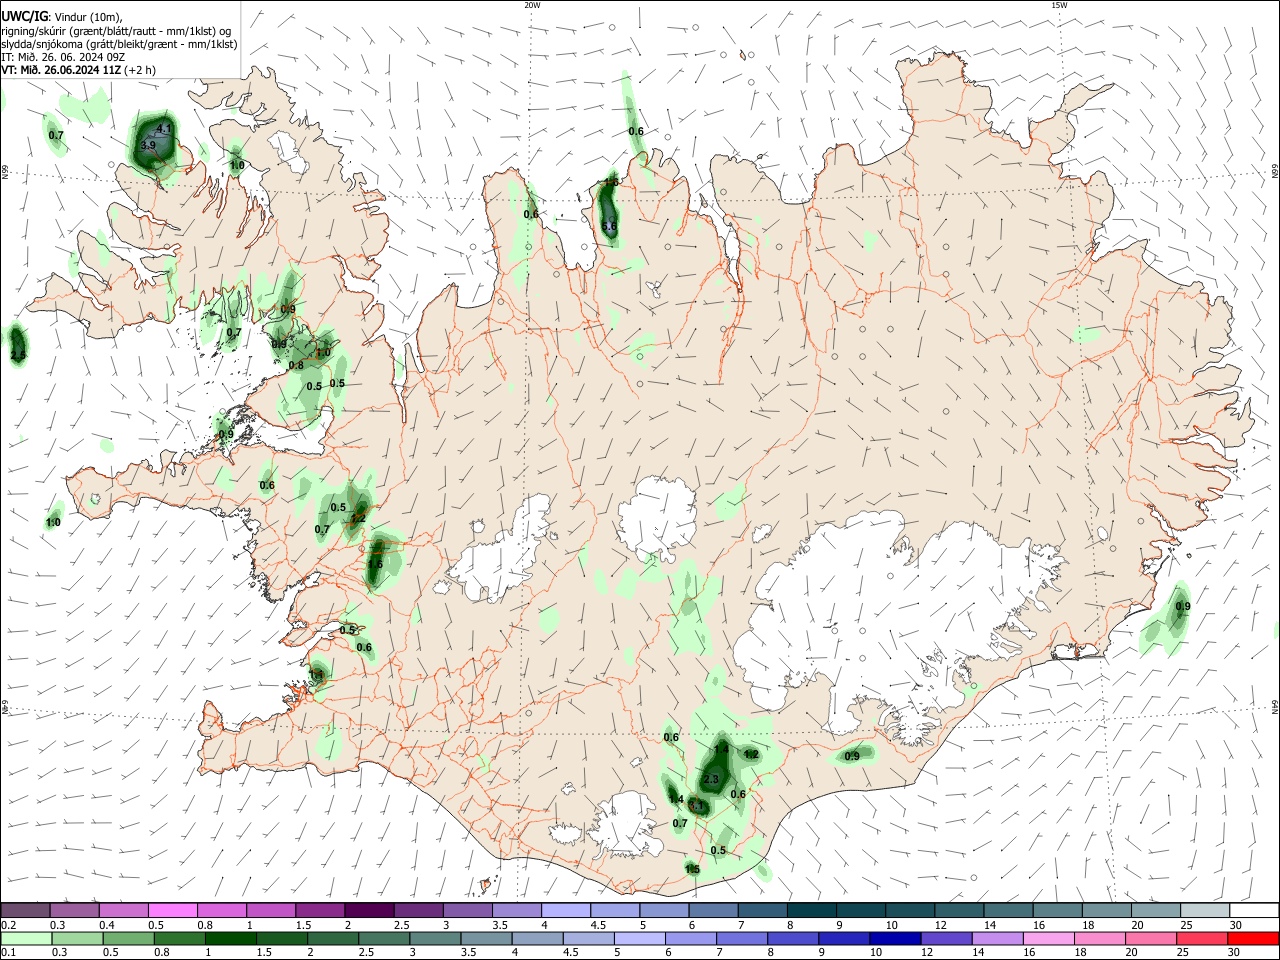Click the 'Vindur (10m),' text in the title
Screen dimensions: 1280x960
(88, 16)
